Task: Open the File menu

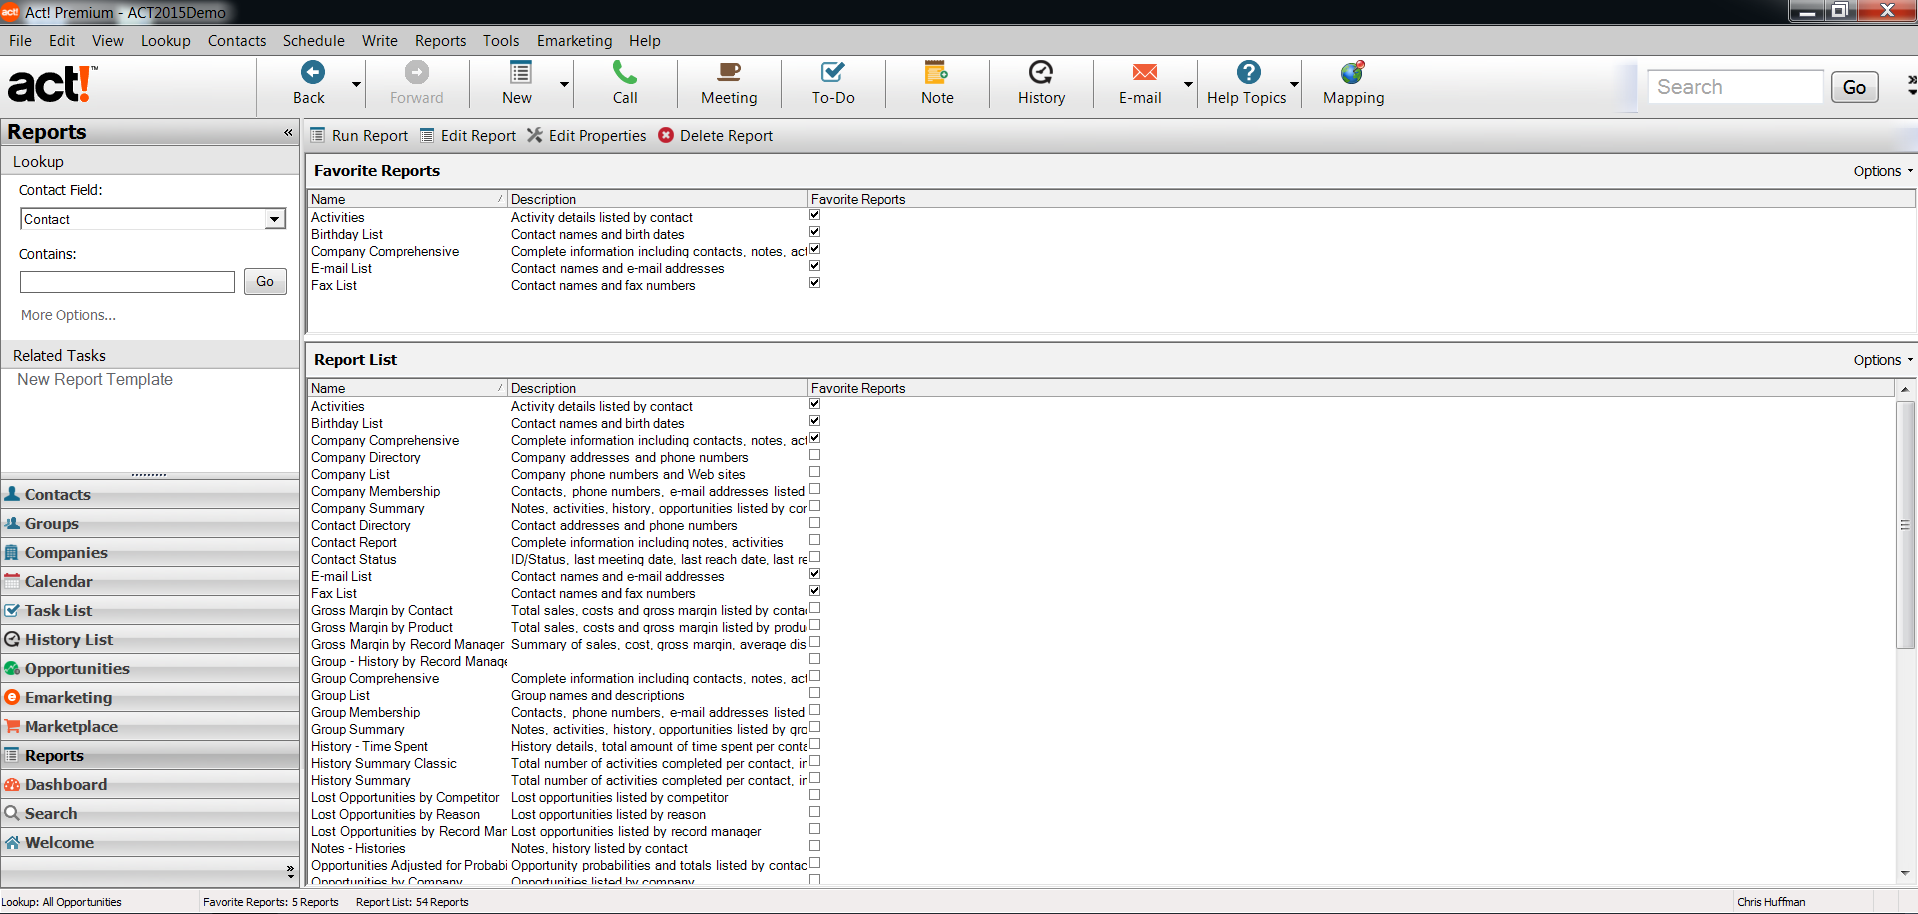Action: (20, 41)
